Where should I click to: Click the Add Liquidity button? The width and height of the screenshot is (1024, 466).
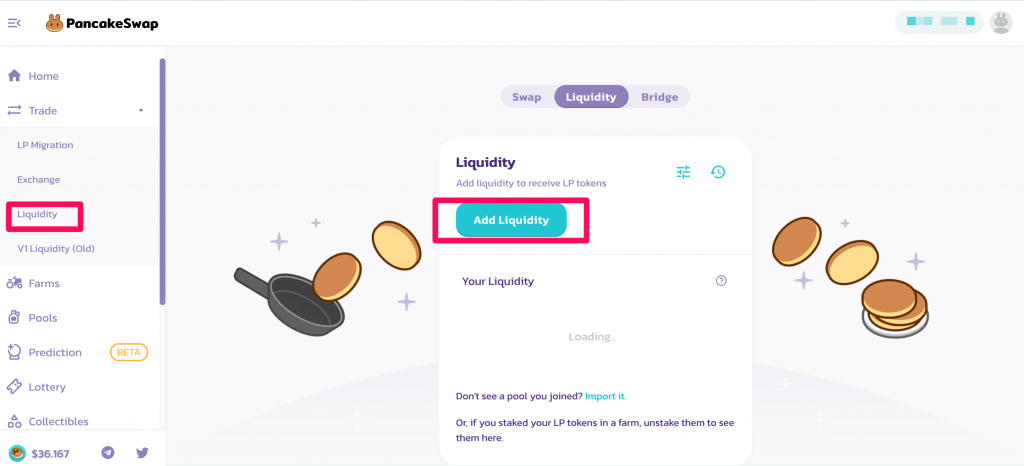[x=511, y=220]
